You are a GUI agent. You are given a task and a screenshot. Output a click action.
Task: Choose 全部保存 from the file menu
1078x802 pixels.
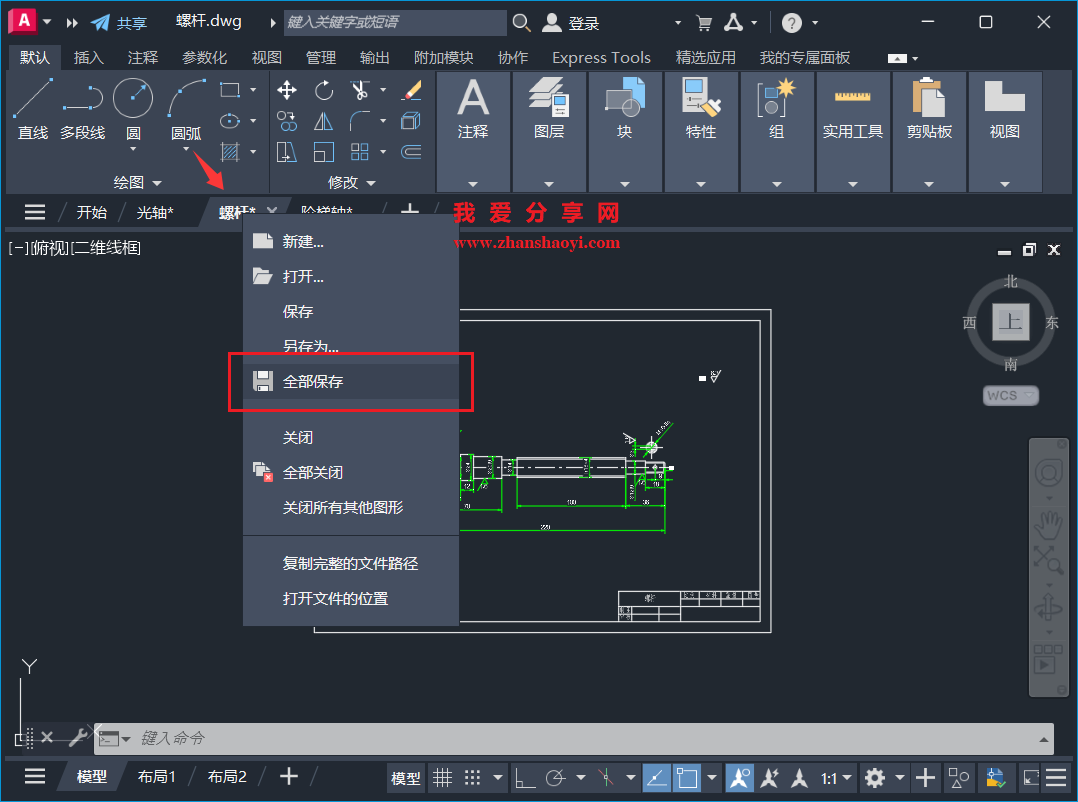tap(316, 381)
